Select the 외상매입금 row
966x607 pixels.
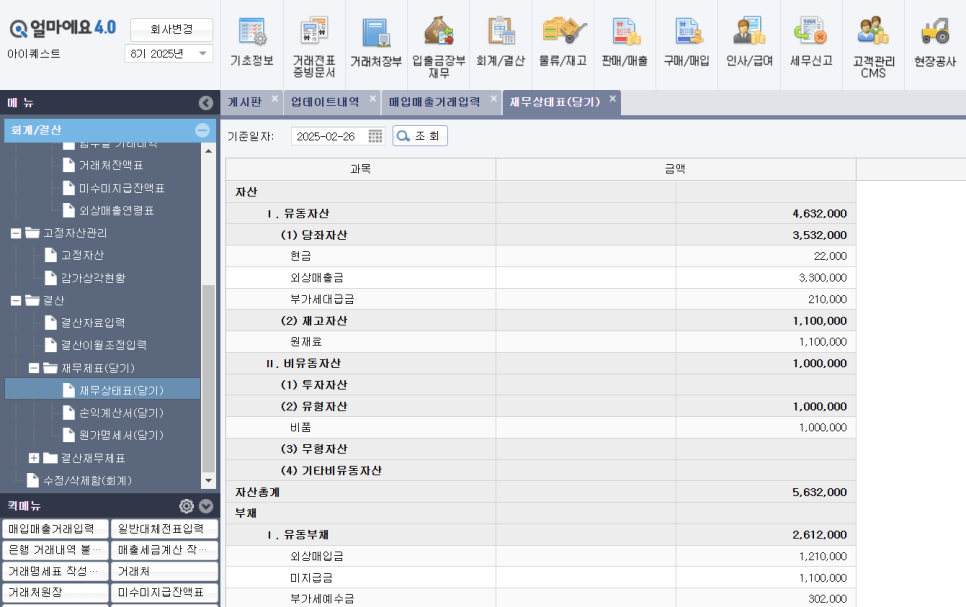click(x=541, y=556)
